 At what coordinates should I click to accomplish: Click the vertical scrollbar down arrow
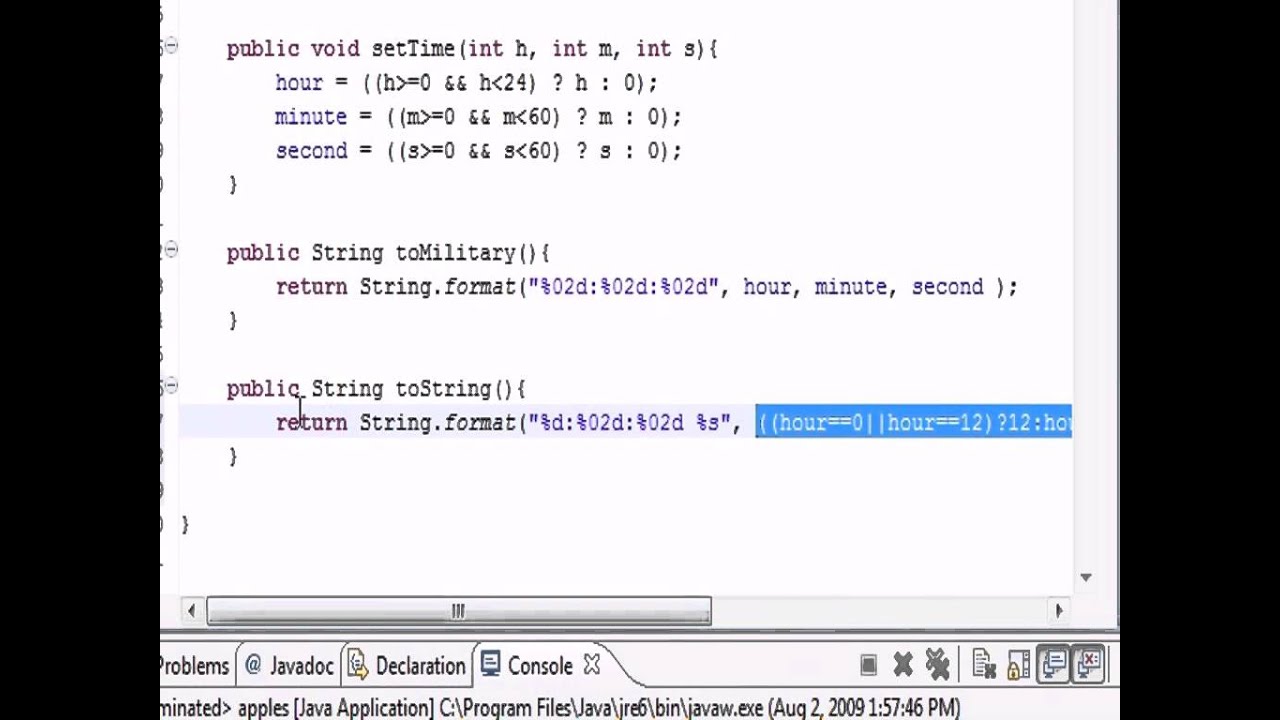pyautogui.click(x=1085, y=577)
